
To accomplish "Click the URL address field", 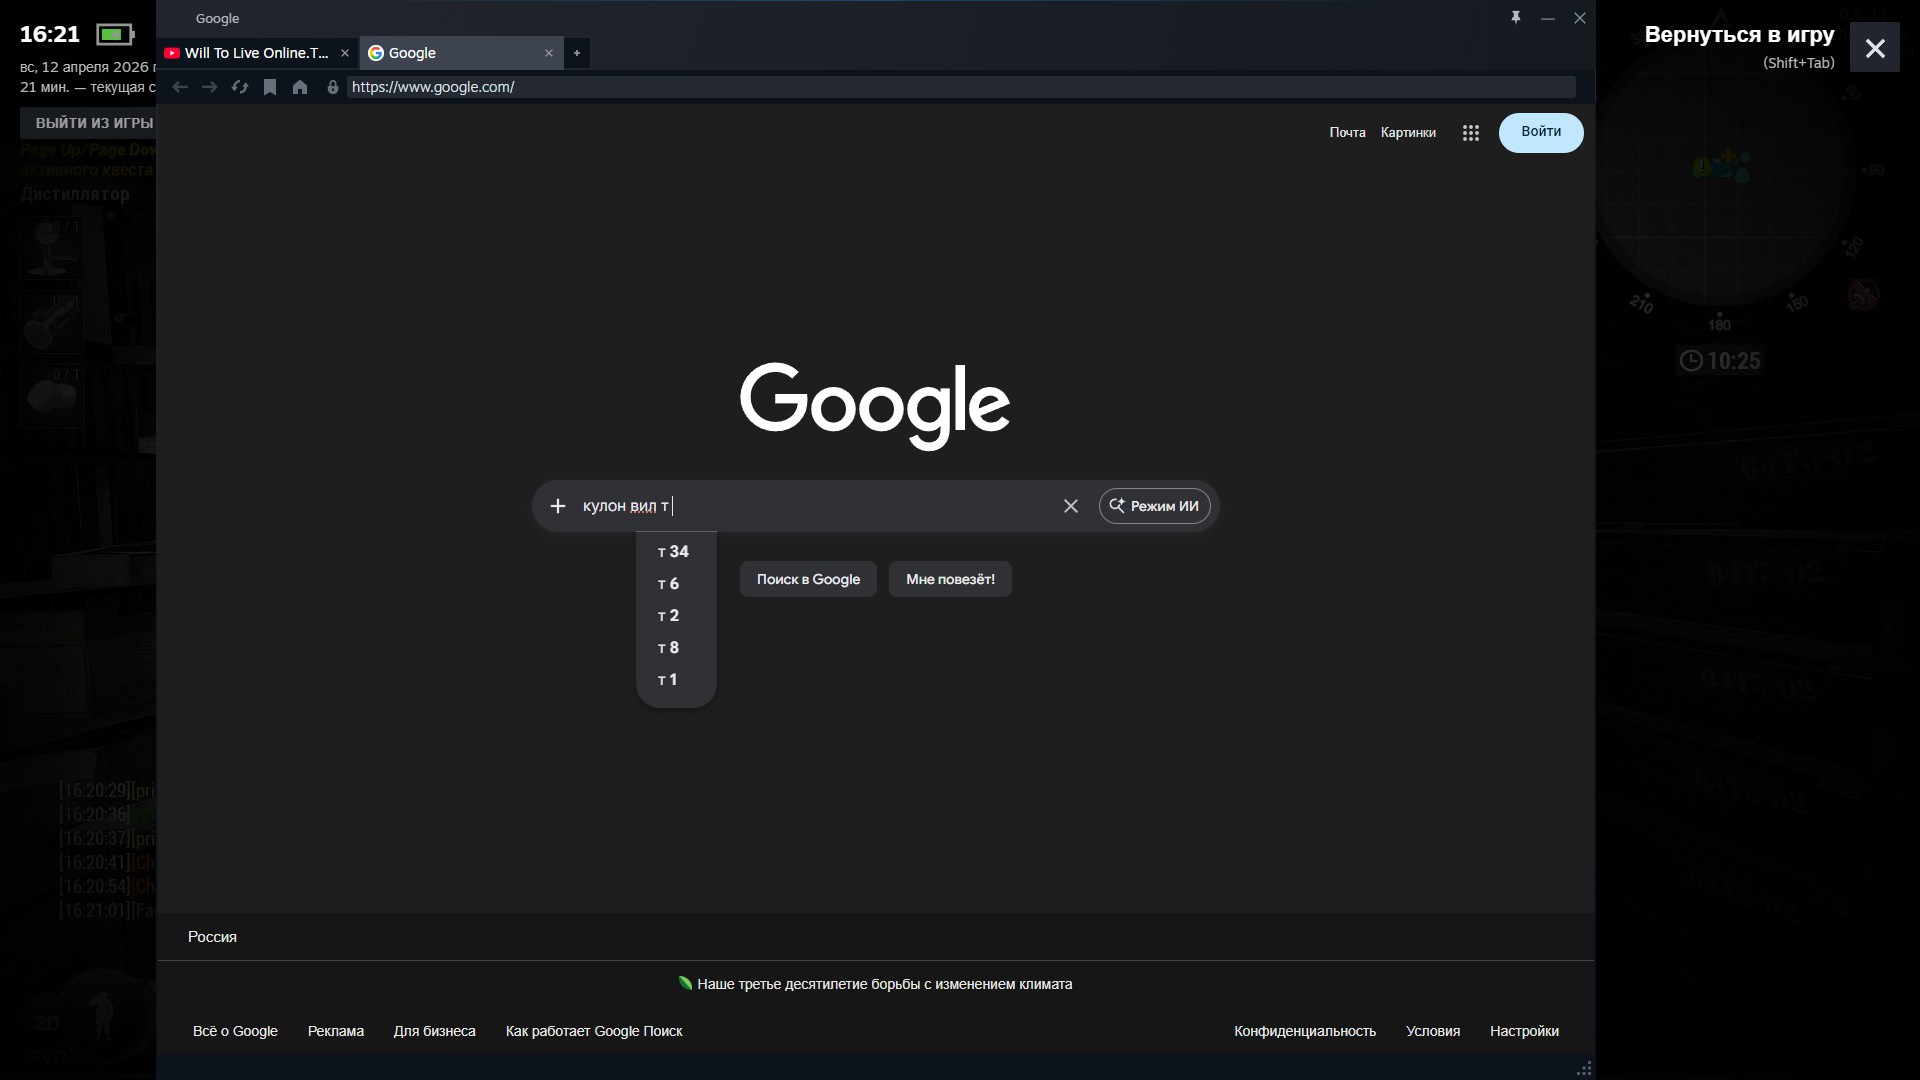I will tap(960, 87).
